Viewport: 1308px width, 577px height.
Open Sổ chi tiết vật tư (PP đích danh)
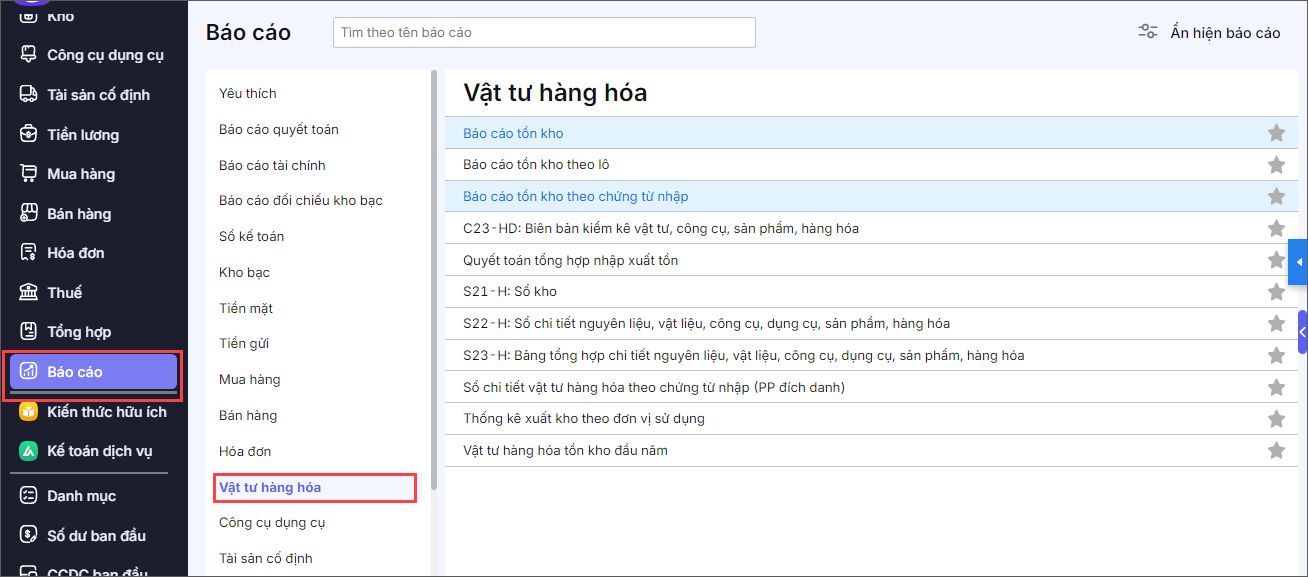(654, 387)
